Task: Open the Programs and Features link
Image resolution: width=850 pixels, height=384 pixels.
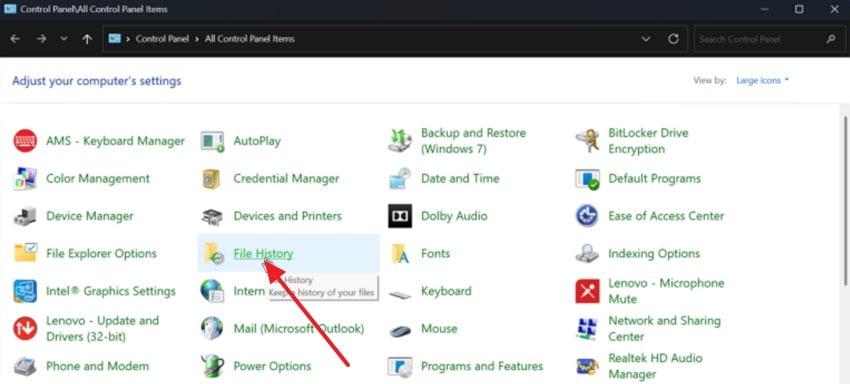Action: pos(482,366)
